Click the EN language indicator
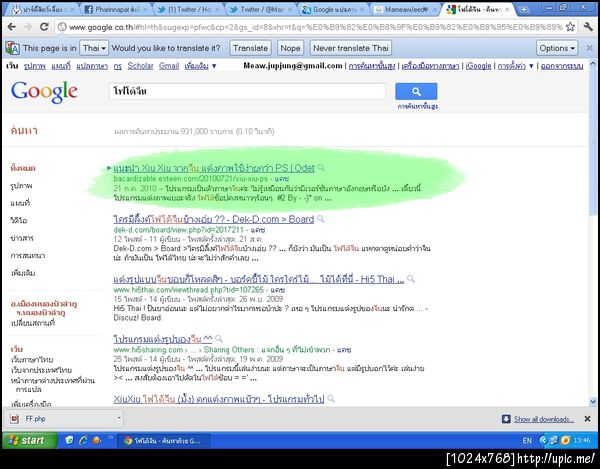The image size is (600, 469). click(527, 441)
